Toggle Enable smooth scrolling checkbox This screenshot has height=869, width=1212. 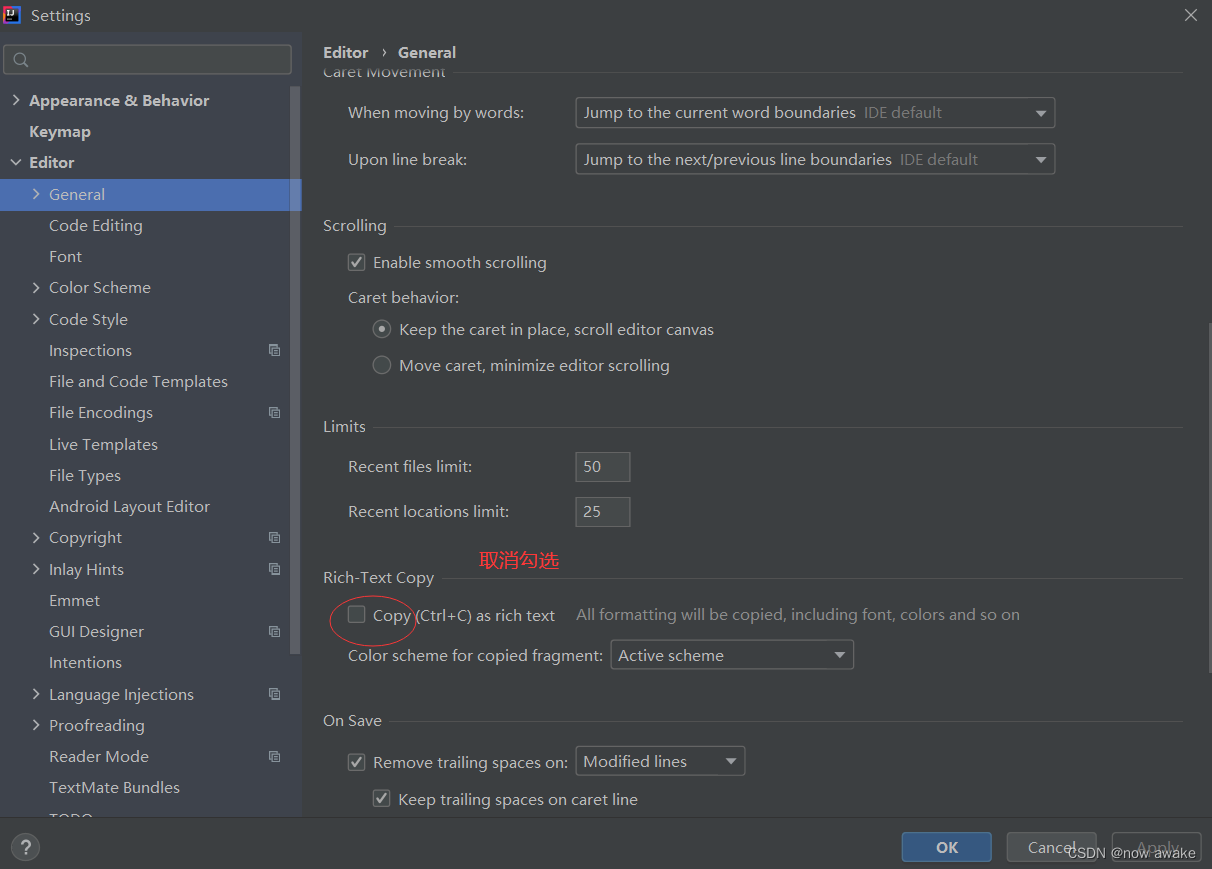pos(356,262)
